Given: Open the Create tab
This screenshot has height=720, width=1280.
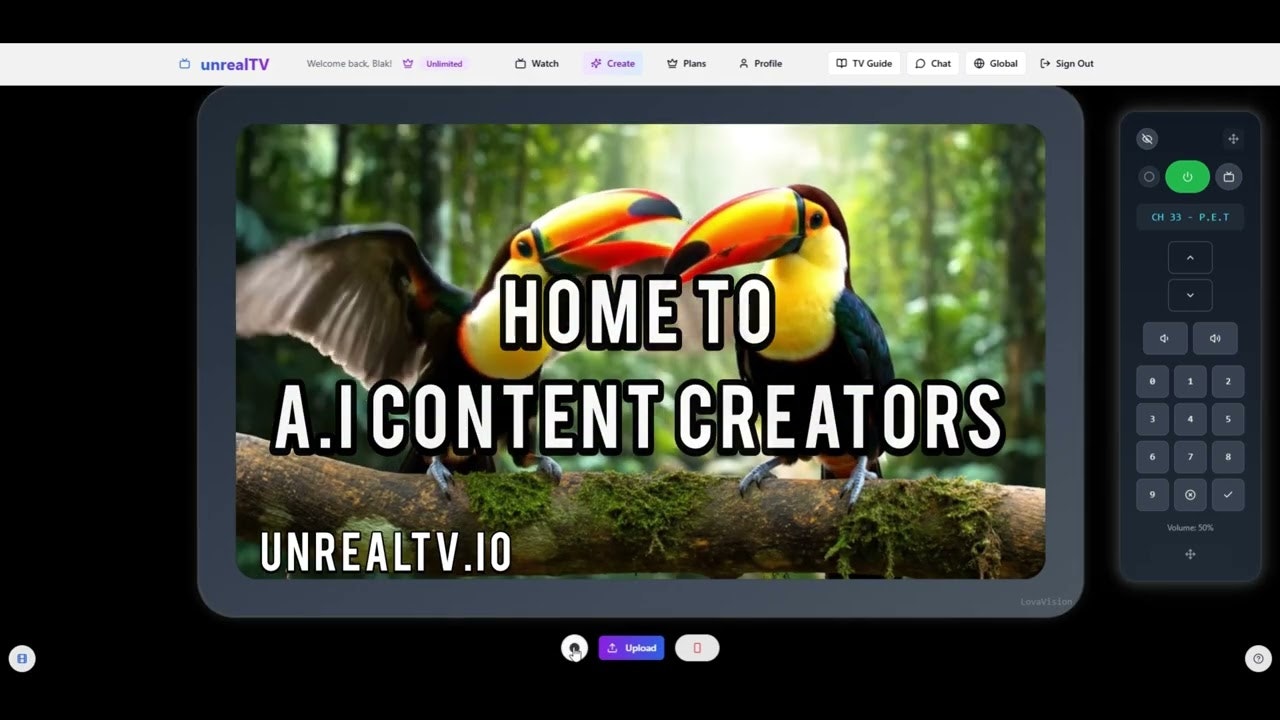Looking at the screenshot, I should [613, 64].
